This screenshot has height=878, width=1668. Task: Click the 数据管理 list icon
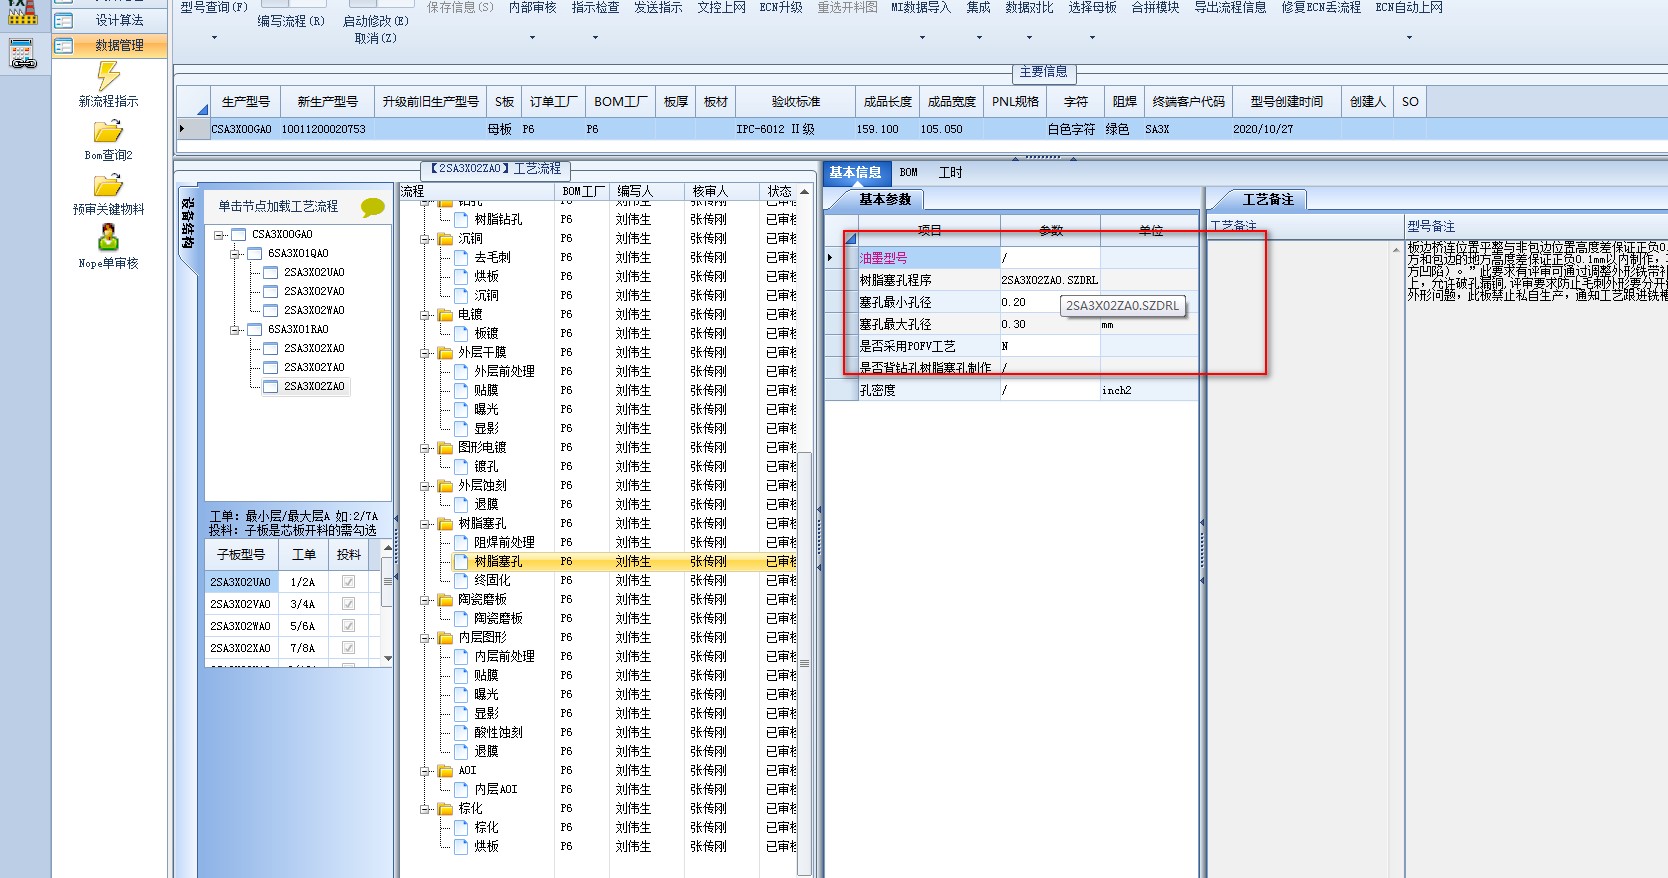[x=63, y=45]
